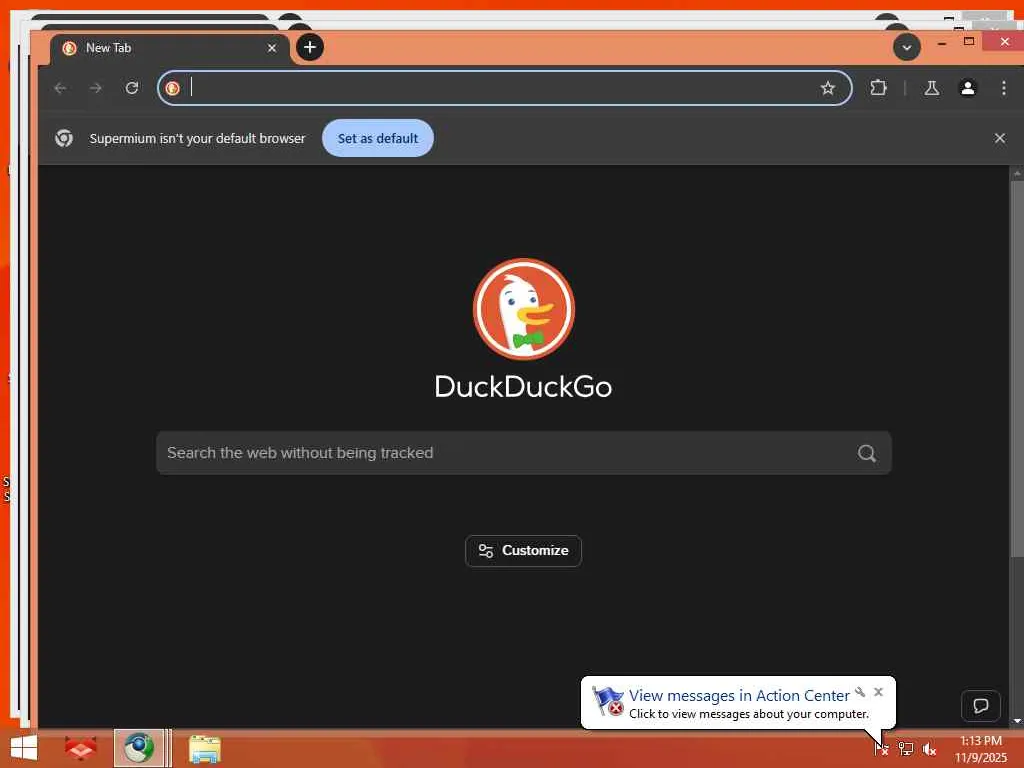Screen dimensions: 1024x768
Task: Dismiss the default browser infobar
Action: coord(1000,138)
